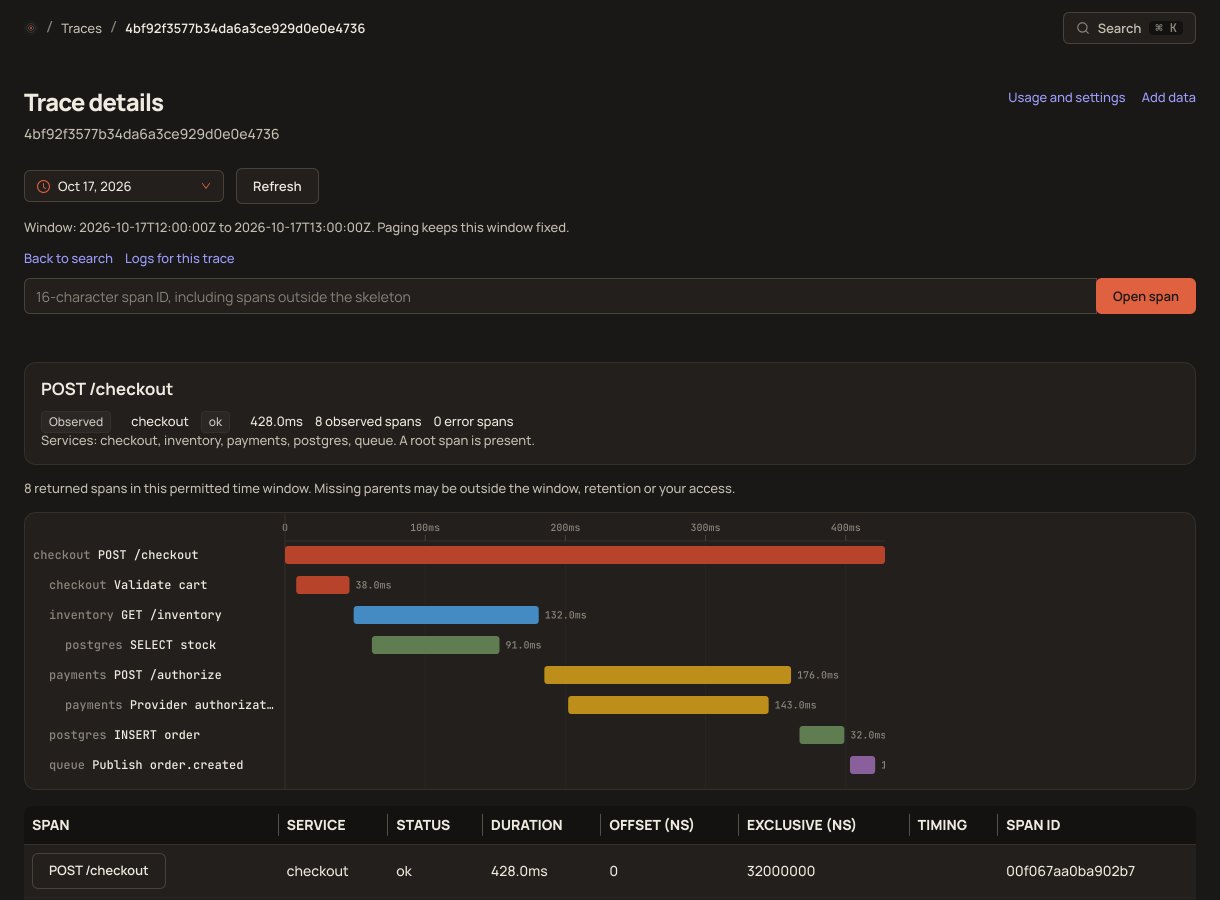Click the 32000000 exclusive value cell

[x=780, y=871]
